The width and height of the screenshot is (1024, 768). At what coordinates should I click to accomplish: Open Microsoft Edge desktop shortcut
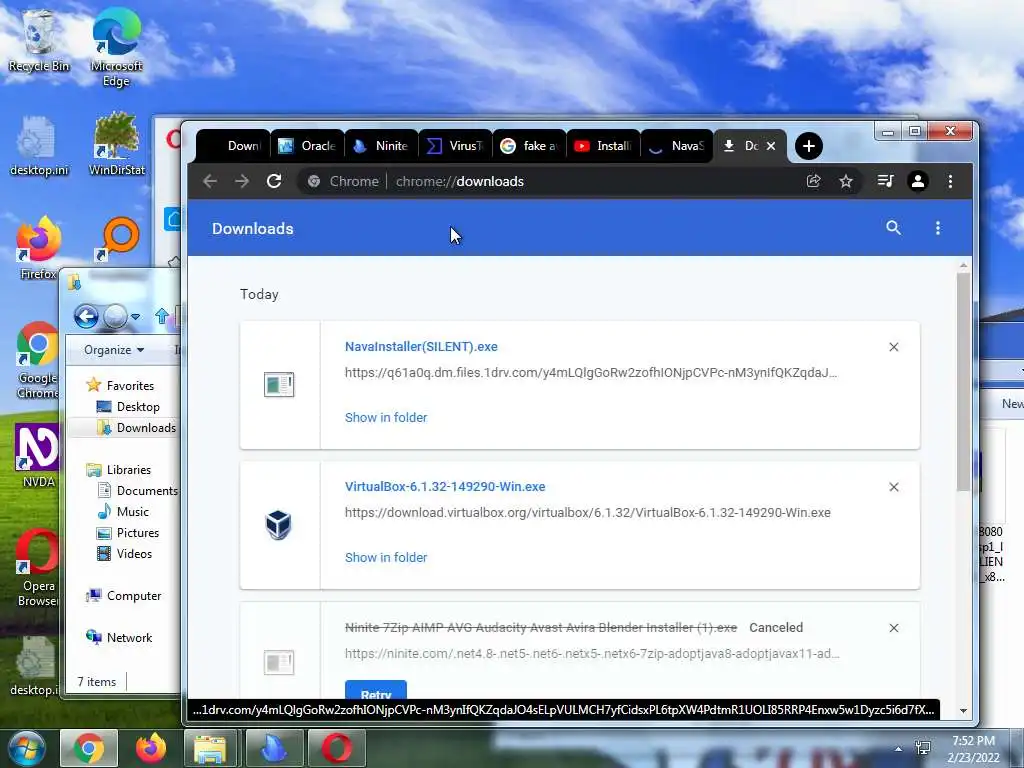pyautogui.click(x=116, y=47)
